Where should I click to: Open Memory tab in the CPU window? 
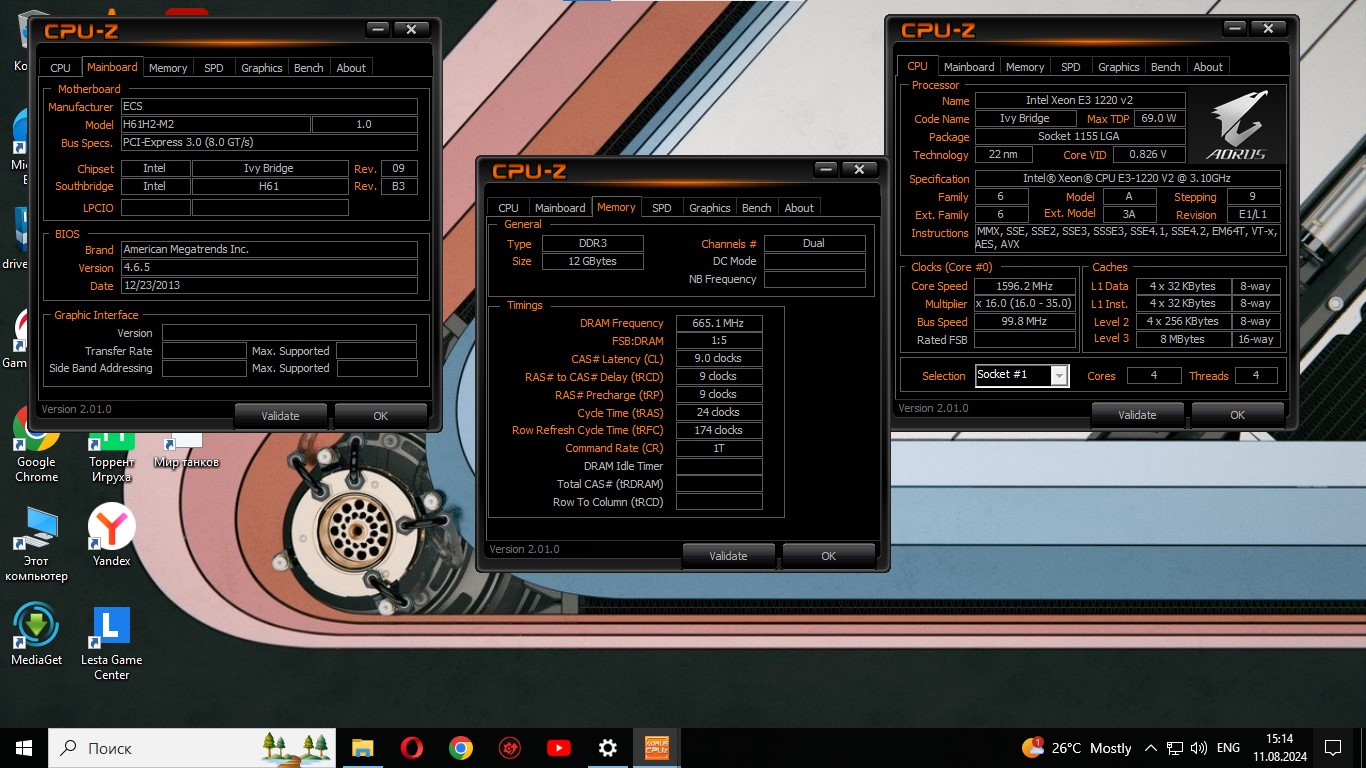pos(1025,67)
